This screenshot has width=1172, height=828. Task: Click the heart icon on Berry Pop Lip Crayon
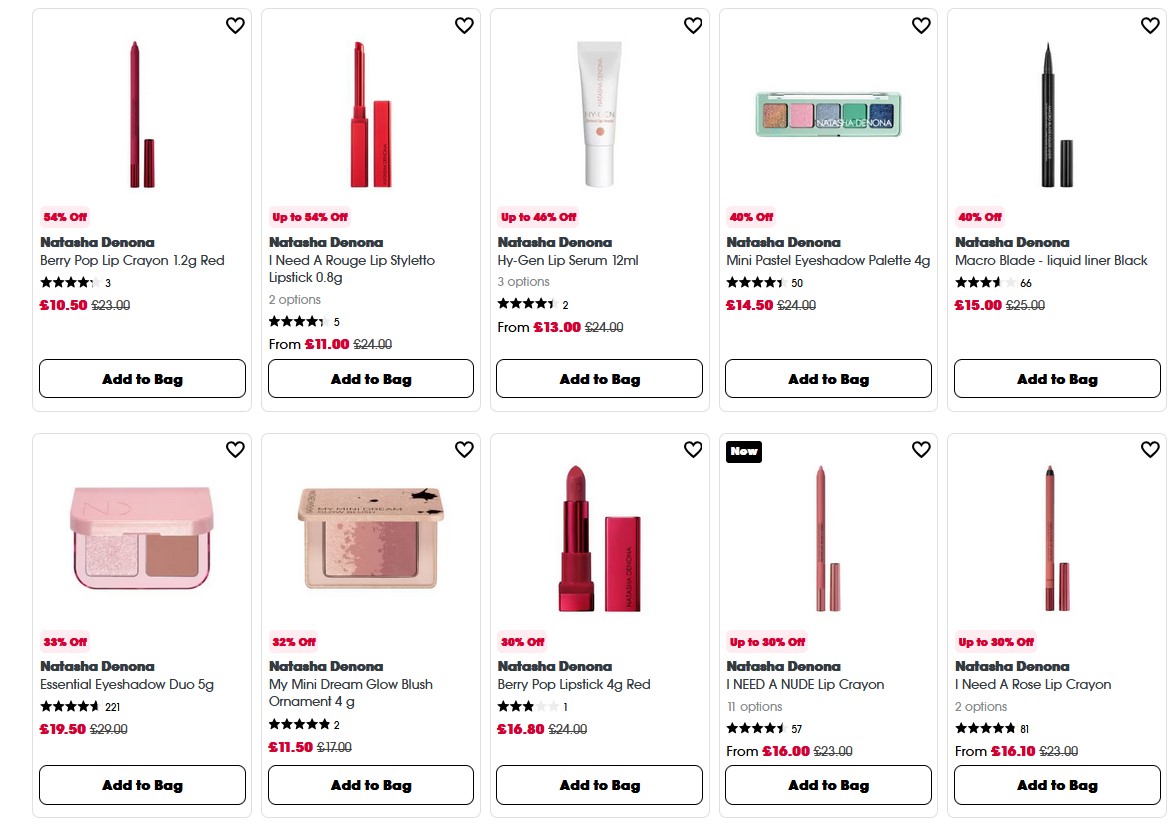[x=235, y=25]
